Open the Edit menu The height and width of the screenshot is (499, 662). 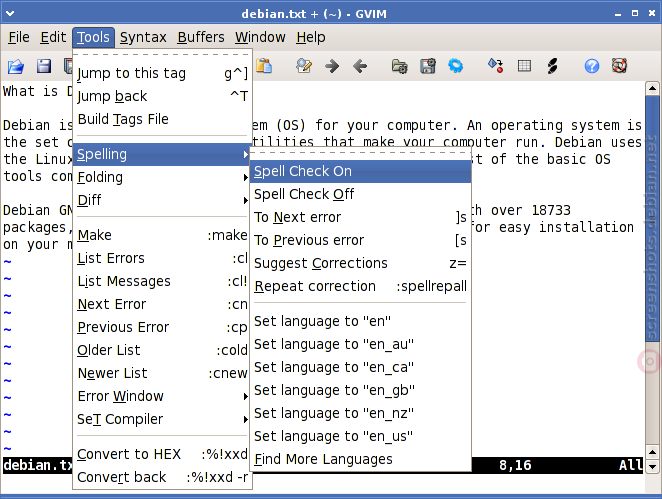coord(53,37)
